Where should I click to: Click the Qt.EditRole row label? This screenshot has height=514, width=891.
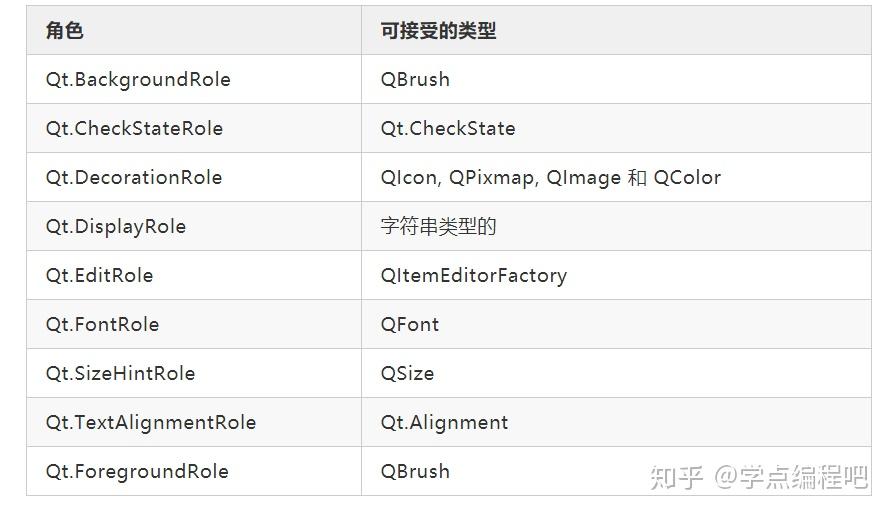tap(99, 275)
